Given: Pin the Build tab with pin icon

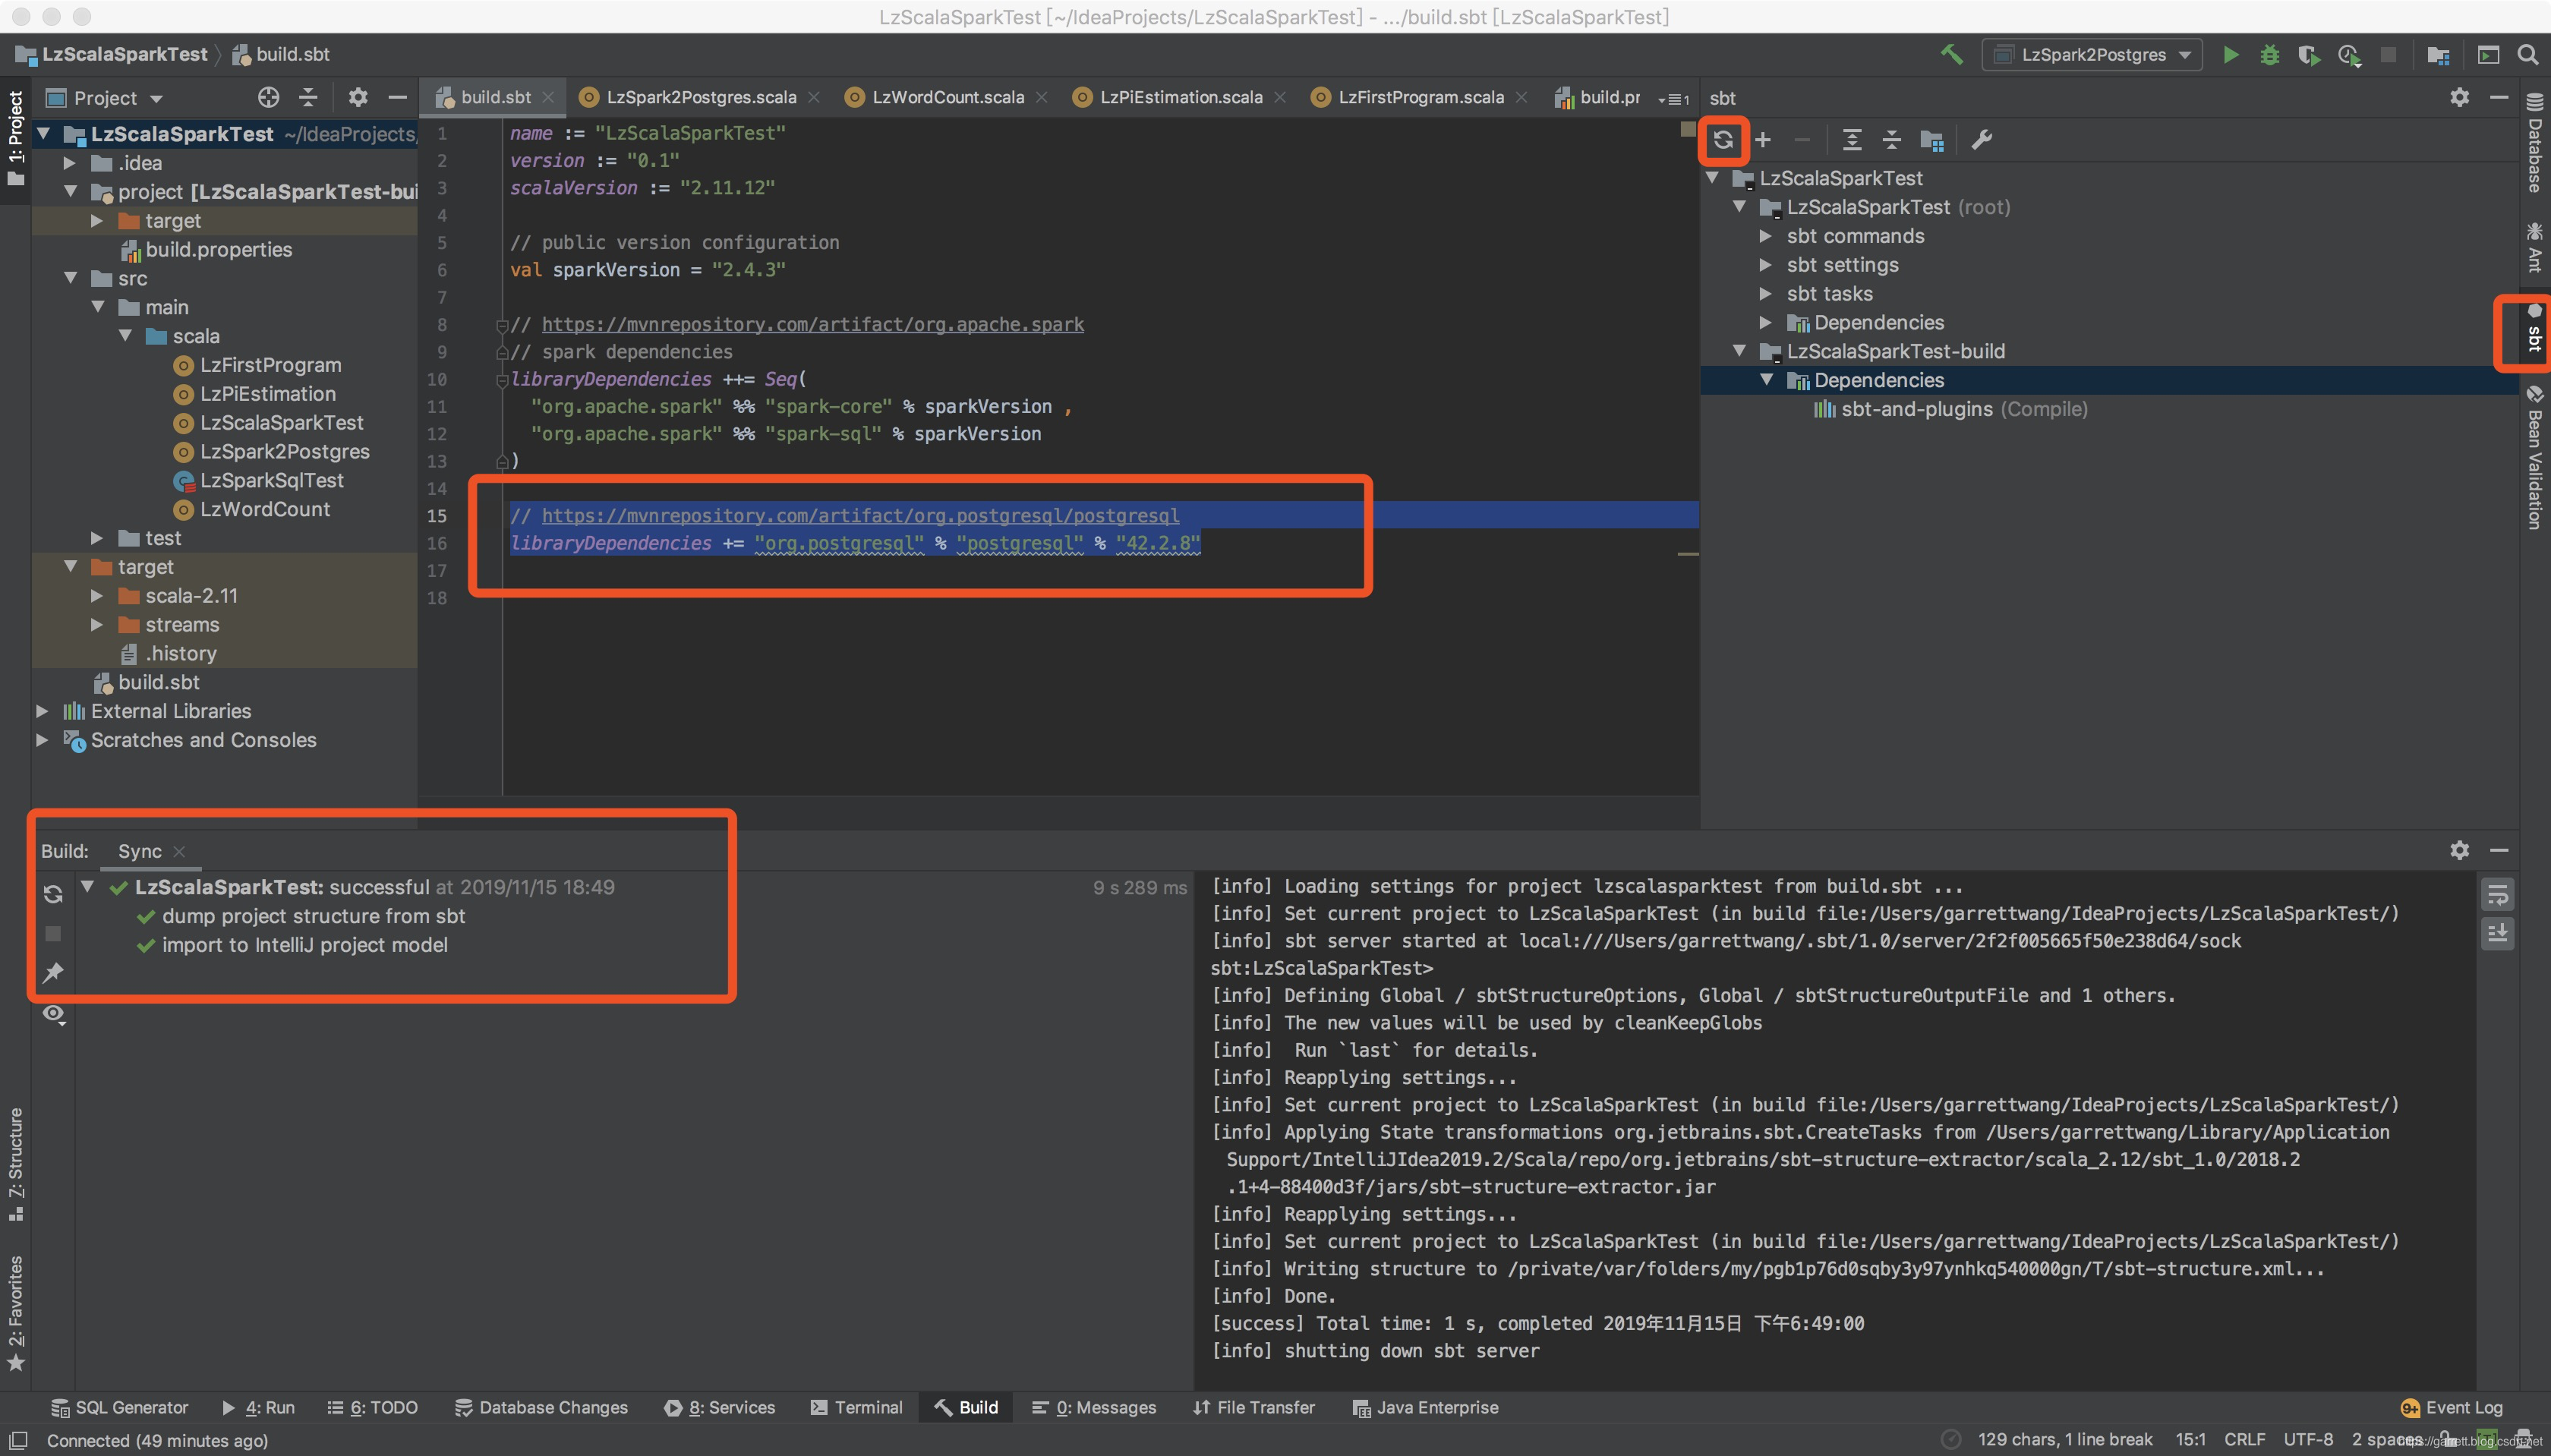Looking at the screenshot, I should (53, 972).
